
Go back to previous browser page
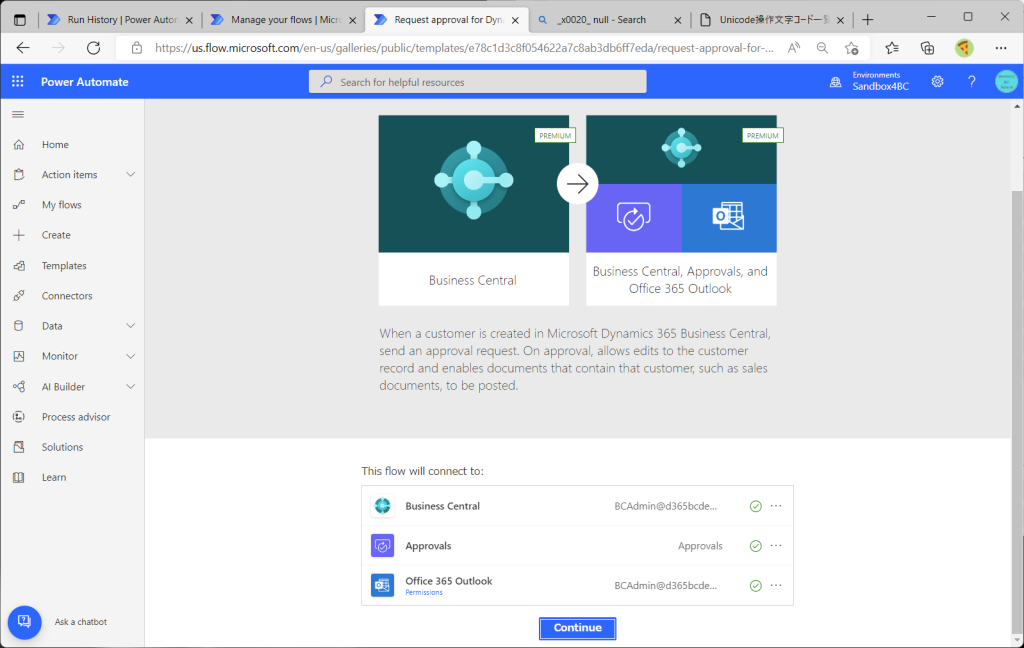(23, 48)
